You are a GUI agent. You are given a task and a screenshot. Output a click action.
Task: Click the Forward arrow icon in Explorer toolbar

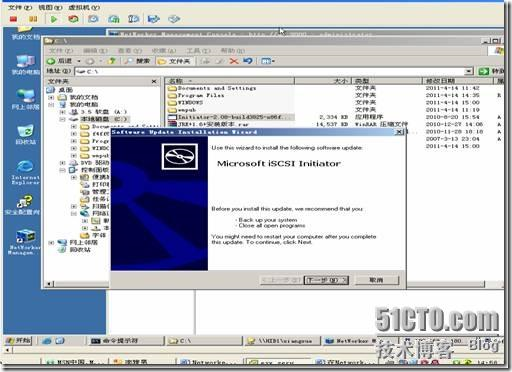tap(90, 61)
